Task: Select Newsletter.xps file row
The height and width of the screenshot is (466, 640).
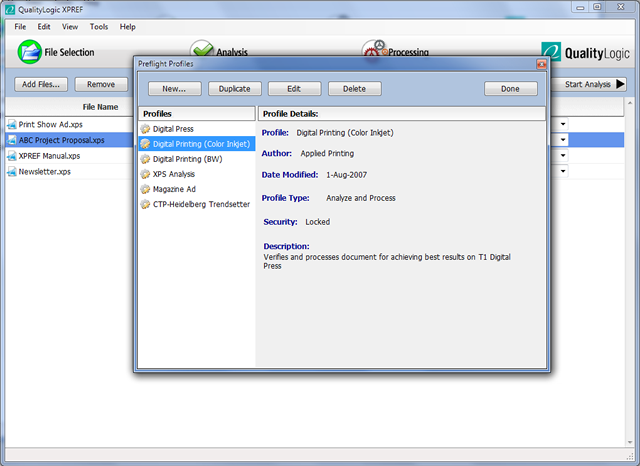Action: point(69,172)
